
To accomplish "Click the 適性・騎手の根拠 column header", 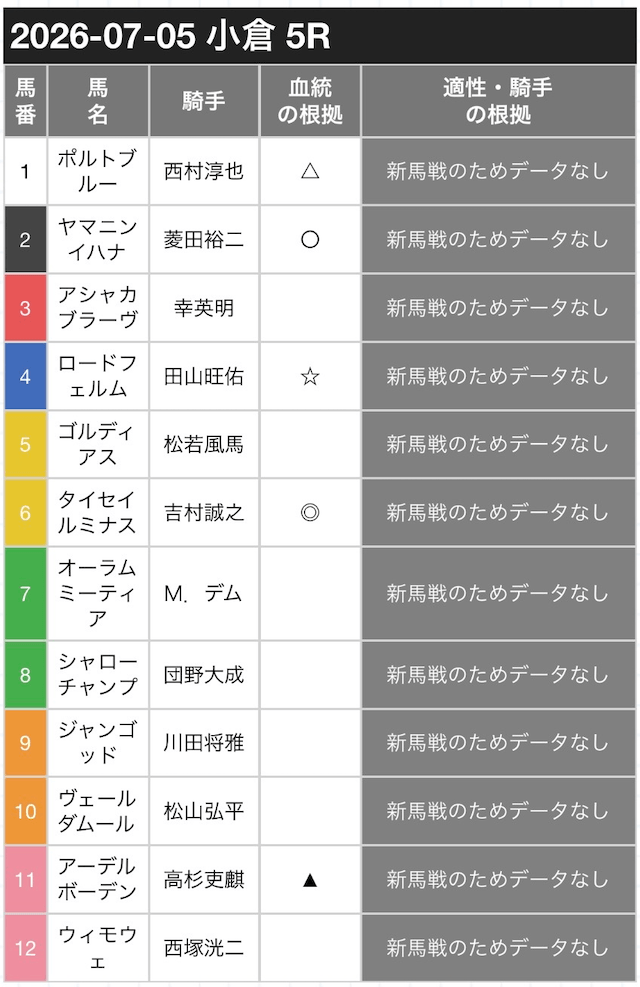I will coord(498,101).
